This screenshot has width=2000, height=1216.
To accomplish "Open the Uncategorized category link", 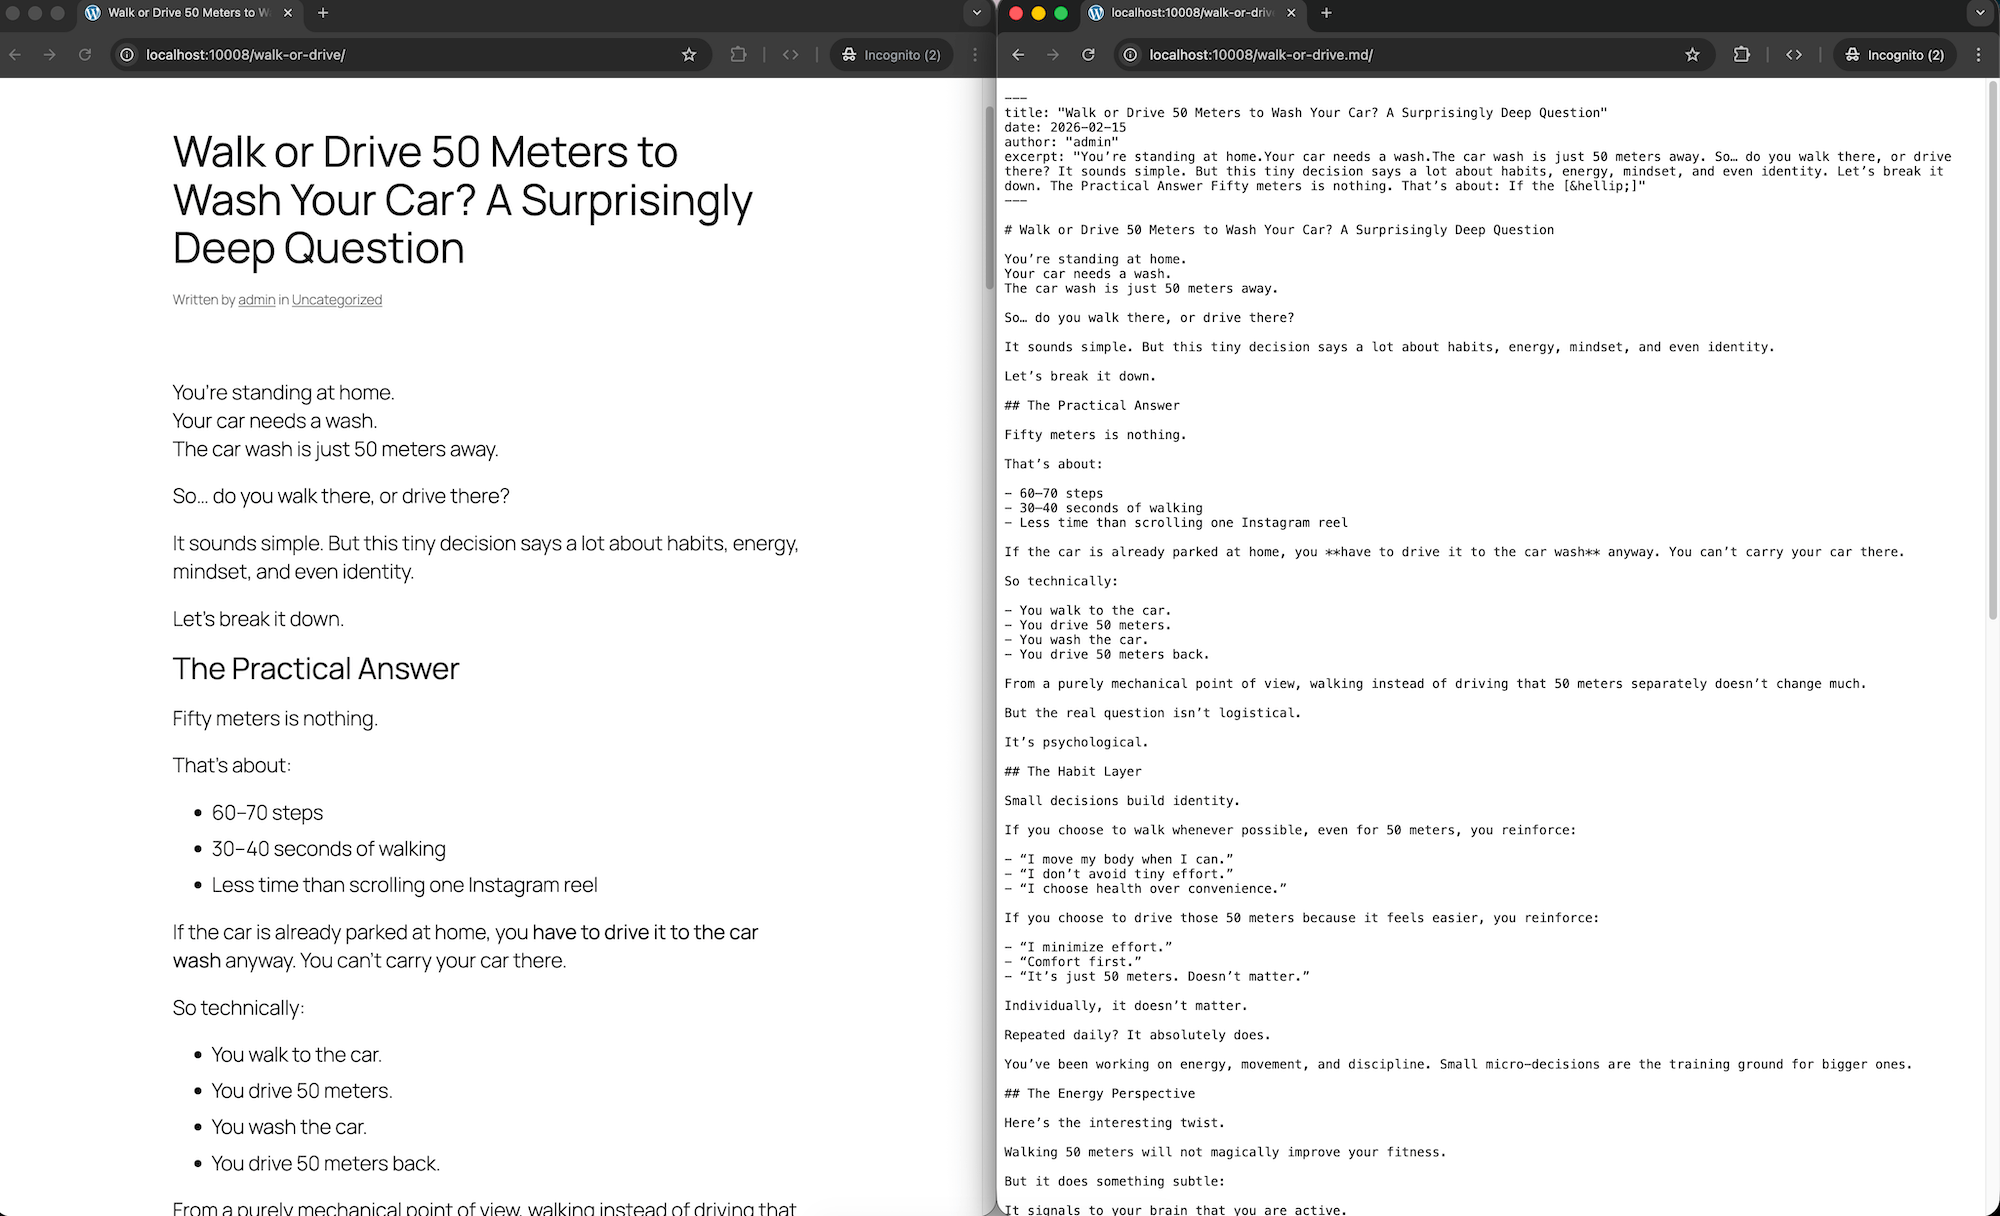I will click(337, 300).
